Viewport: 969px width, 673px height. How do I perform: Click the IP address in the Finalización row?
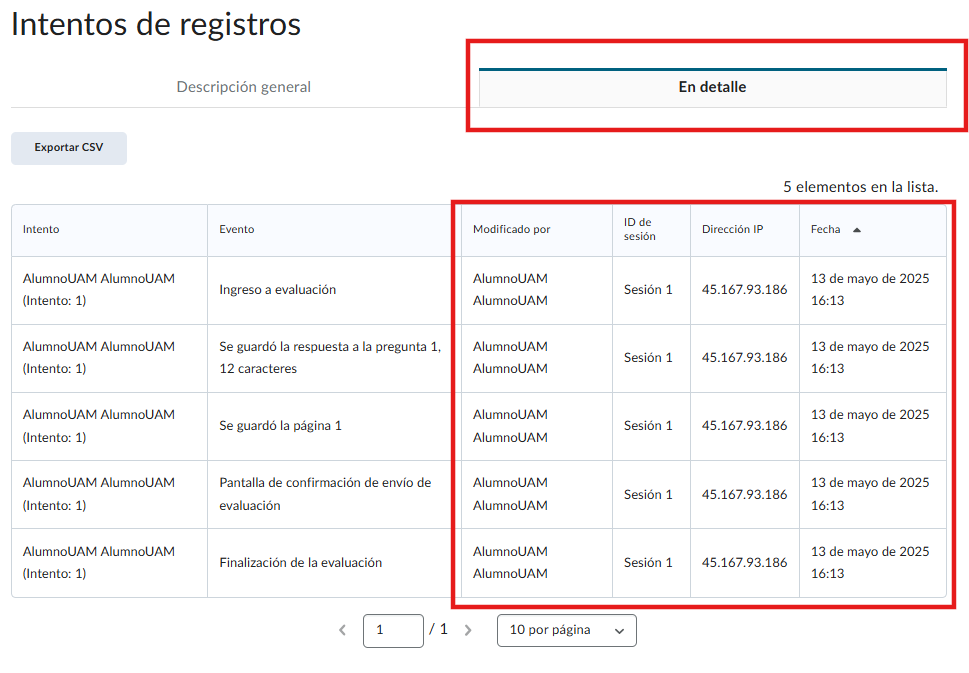pos(744,563)
